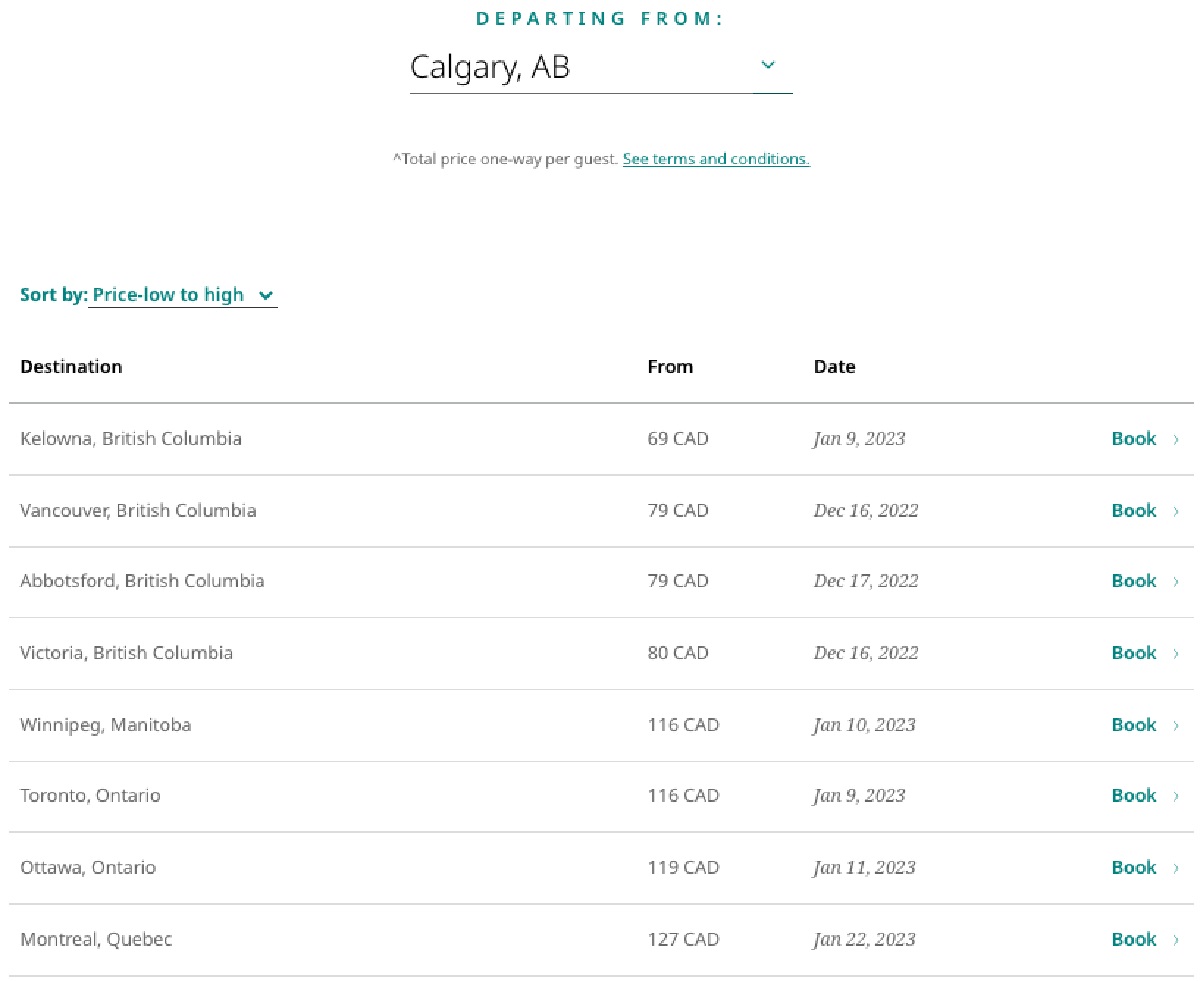Viewport: 1200px width, 981px height.
Task: Select the Victoria, British Columbia destination text
Action: click(x=127, y=653)
